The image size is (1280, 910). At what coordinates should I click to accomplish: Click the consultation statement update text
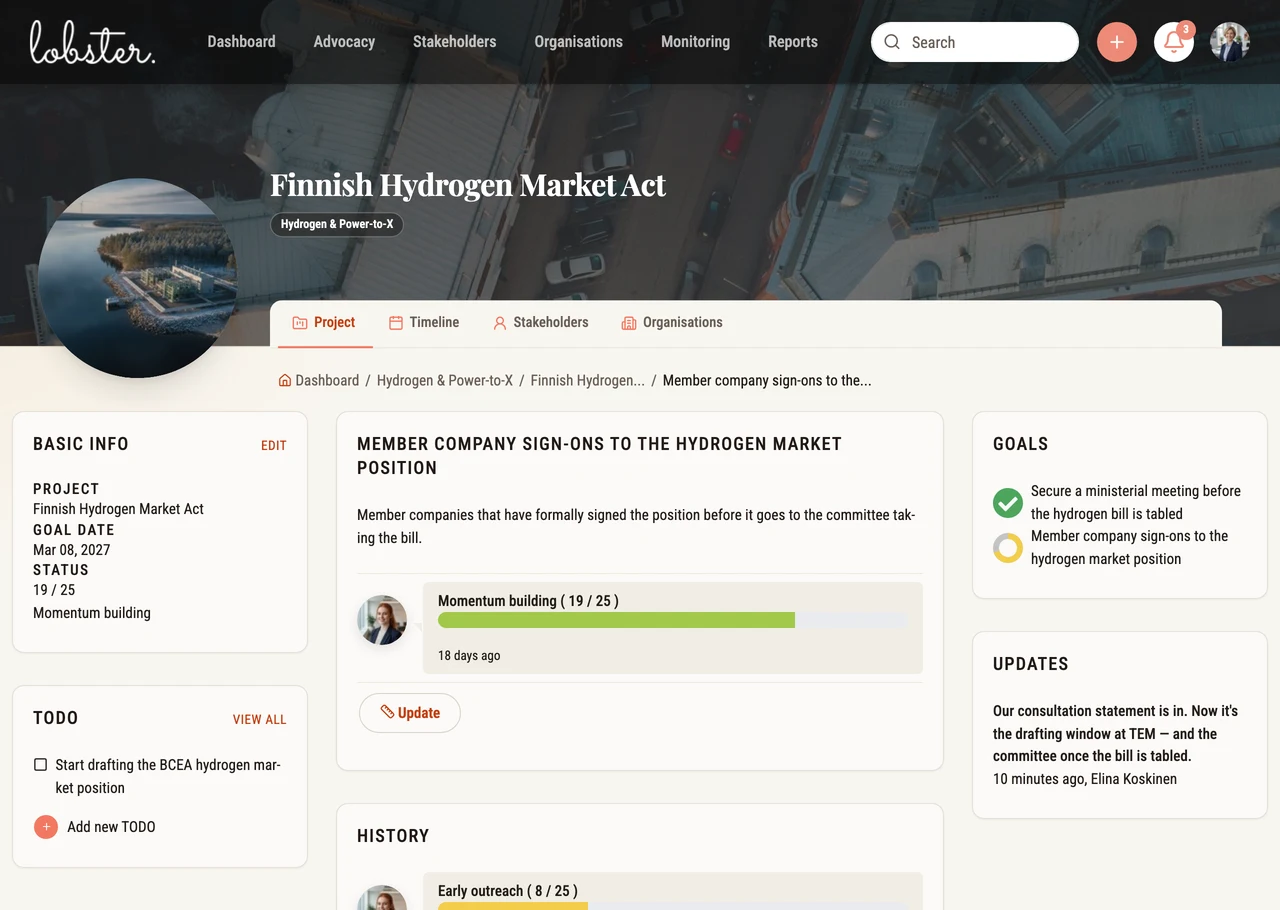(x=1116, y=733)
